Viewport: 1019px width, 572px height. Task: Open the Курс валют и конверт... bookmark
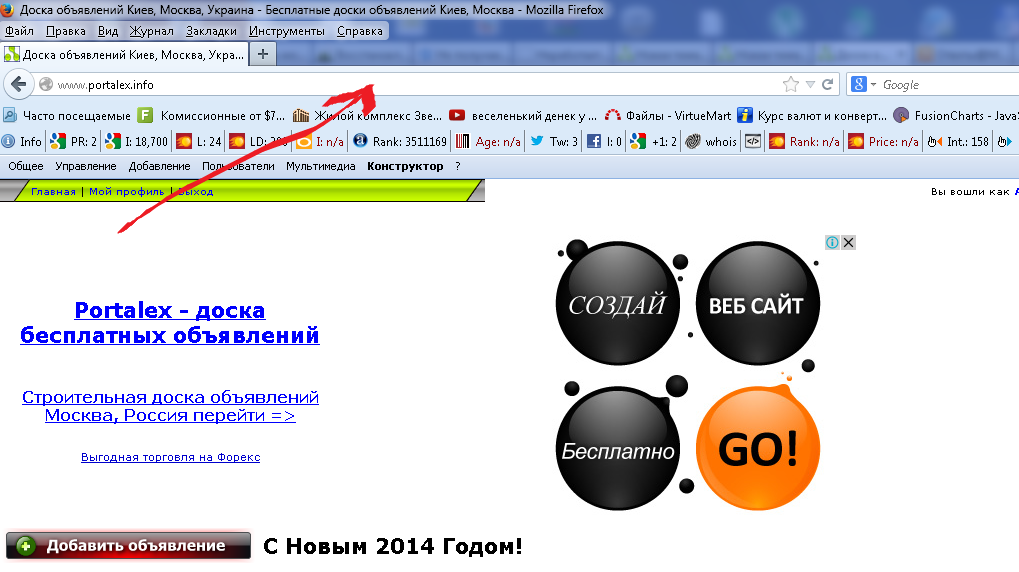812,116
